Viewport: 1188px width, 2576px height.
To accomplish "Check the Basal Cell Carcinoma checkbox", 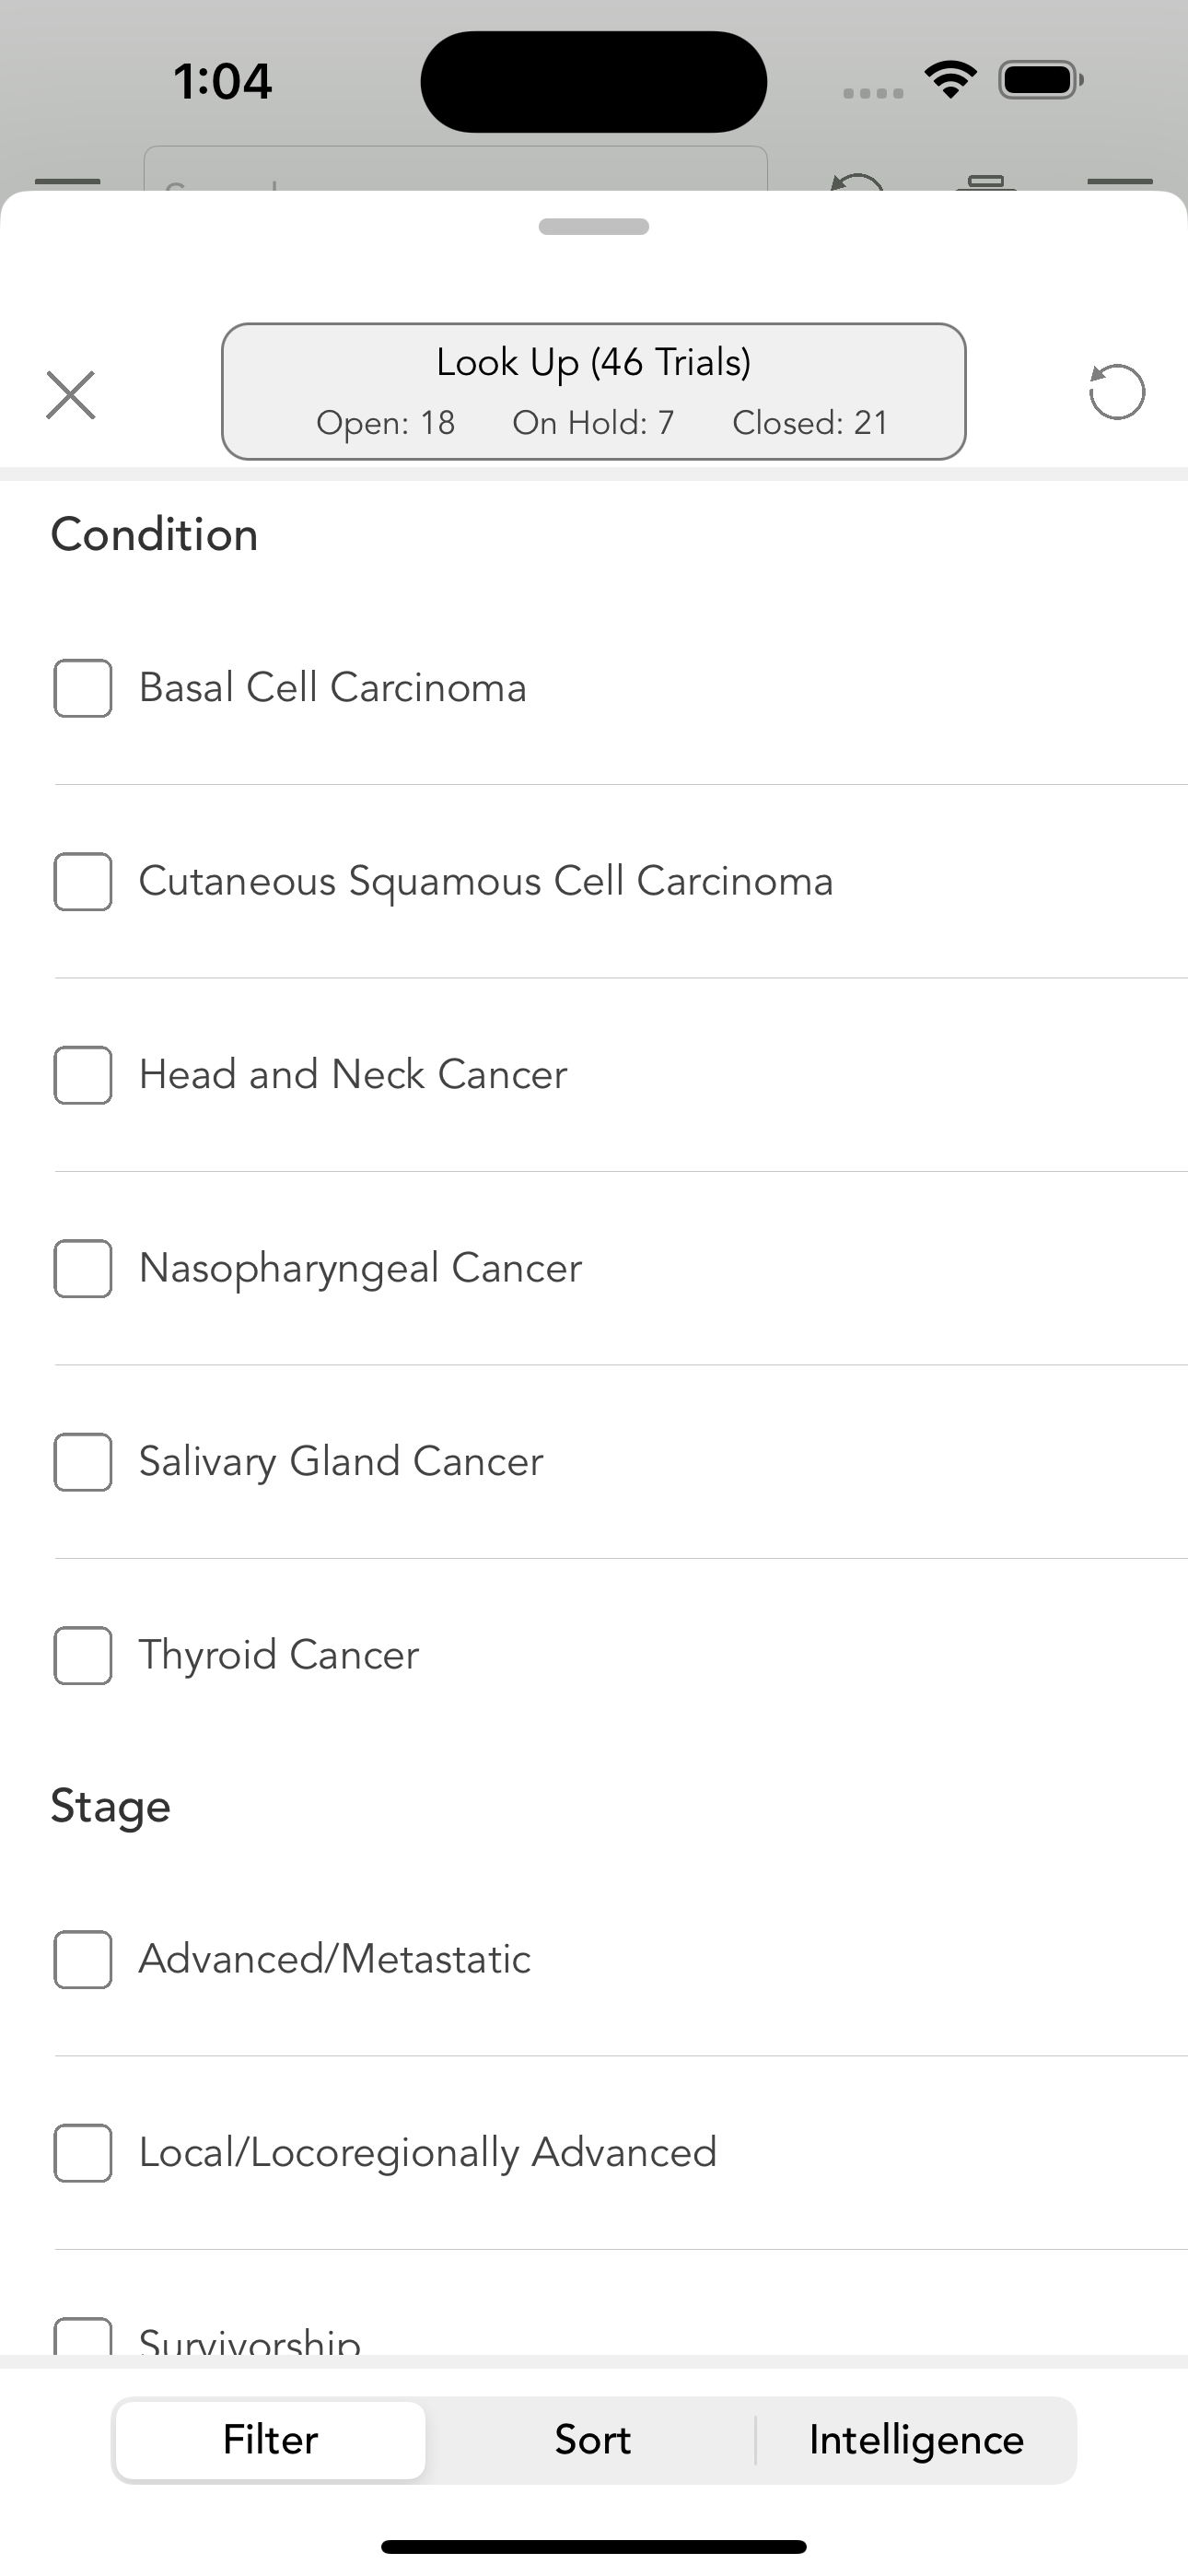I will pyautogui.click(x=83, y=688).
